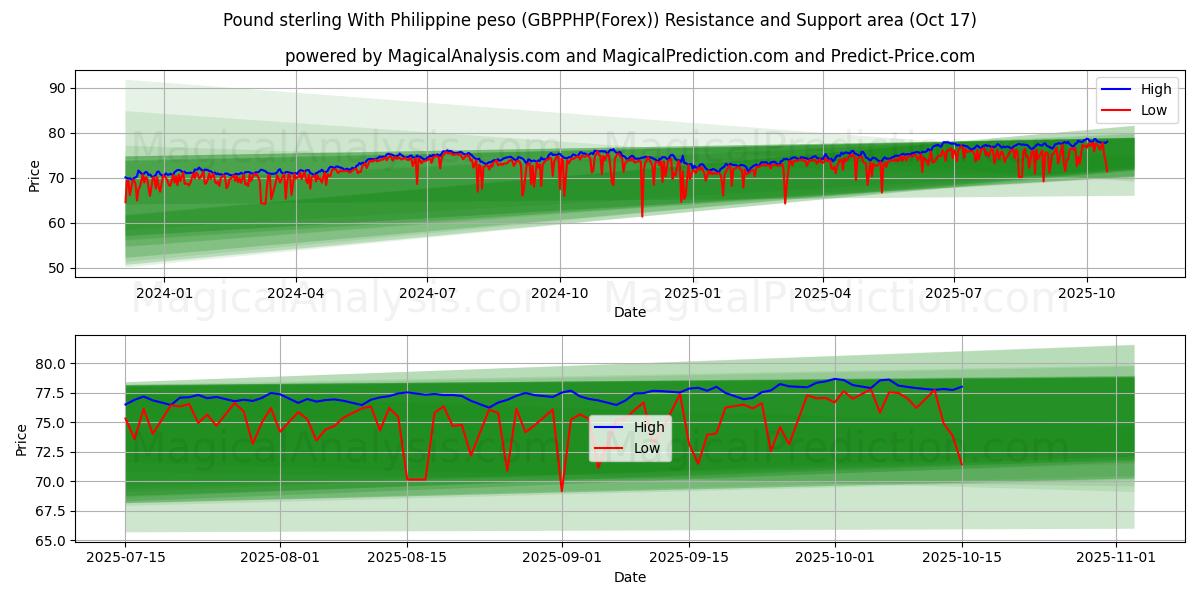Click the 80.0 value on bottom chart's y-axis
The height and width of the screenshot is (600, 1200).
[x=50, y=364]
